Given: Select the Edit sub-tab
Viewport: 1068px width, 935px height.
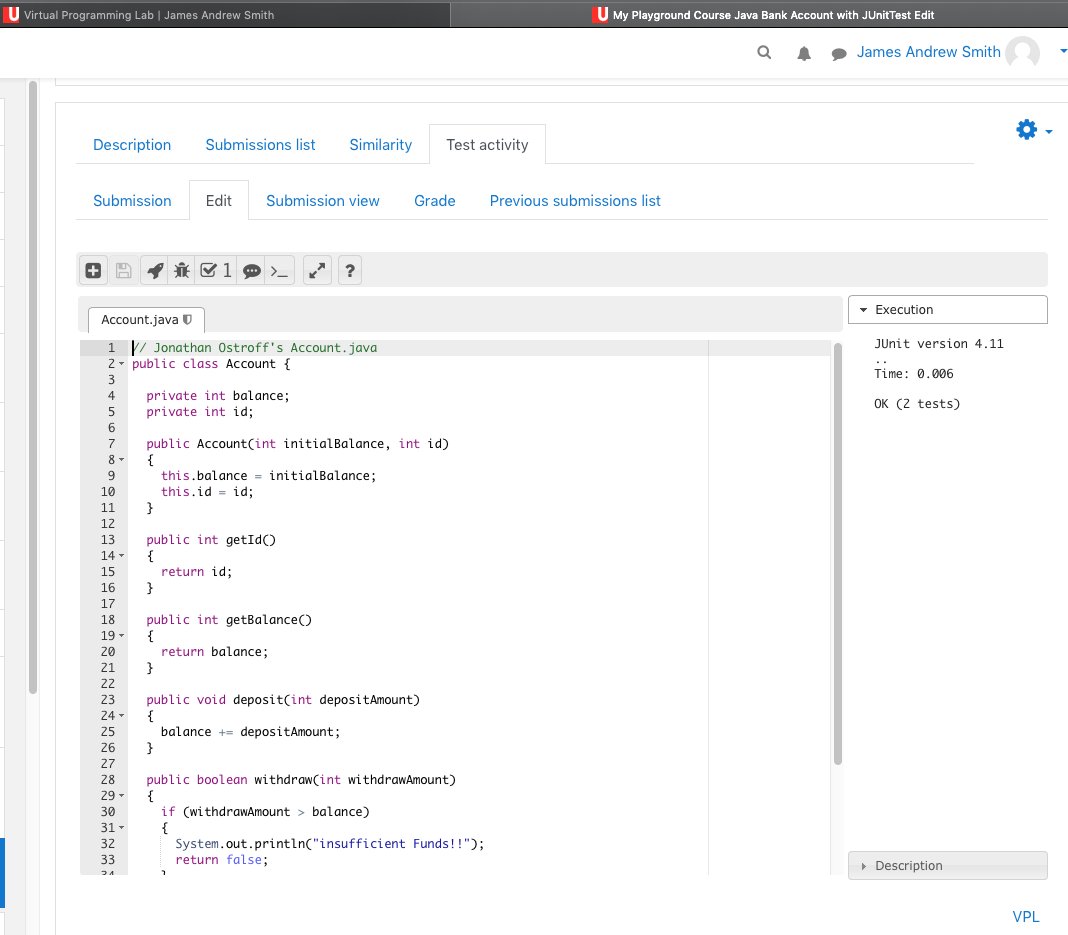Looking at the screenshot, I should tap(219, 201).
